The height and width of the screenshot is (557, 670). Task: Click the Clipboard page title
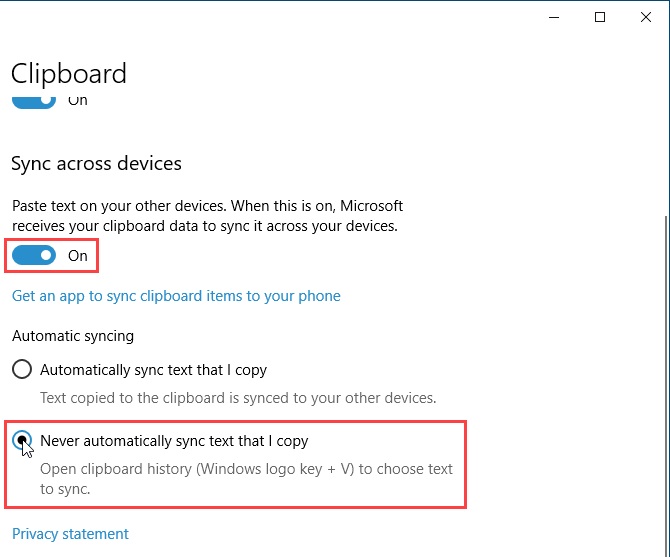(68, 73)
